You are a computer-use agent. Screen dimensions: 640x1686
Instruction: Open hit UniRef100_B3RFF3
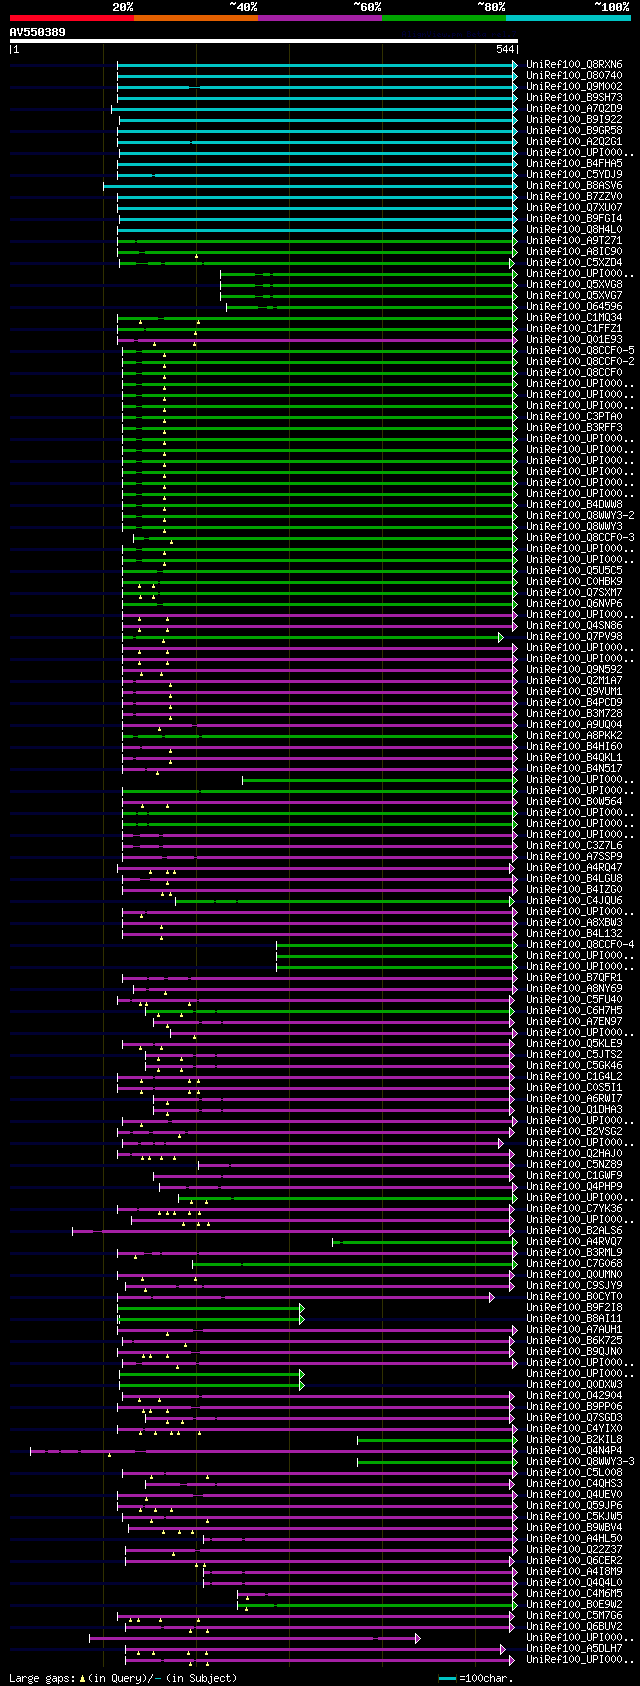(x=574, y=427)
